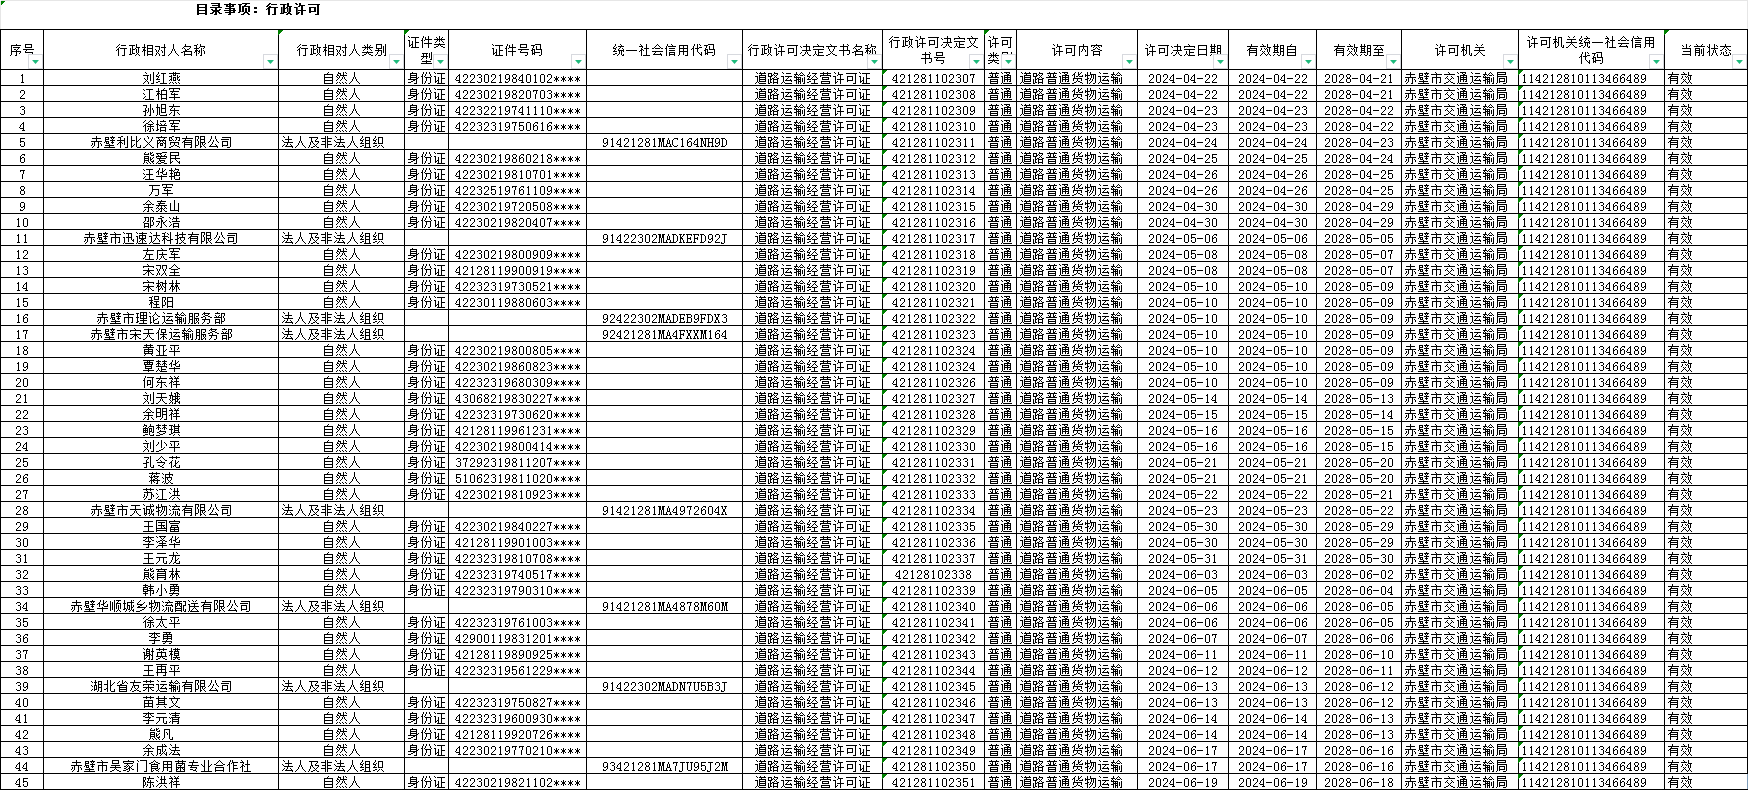Select the name cell 孙旭东
1749x790 pixels.
[x=161, y=110]
